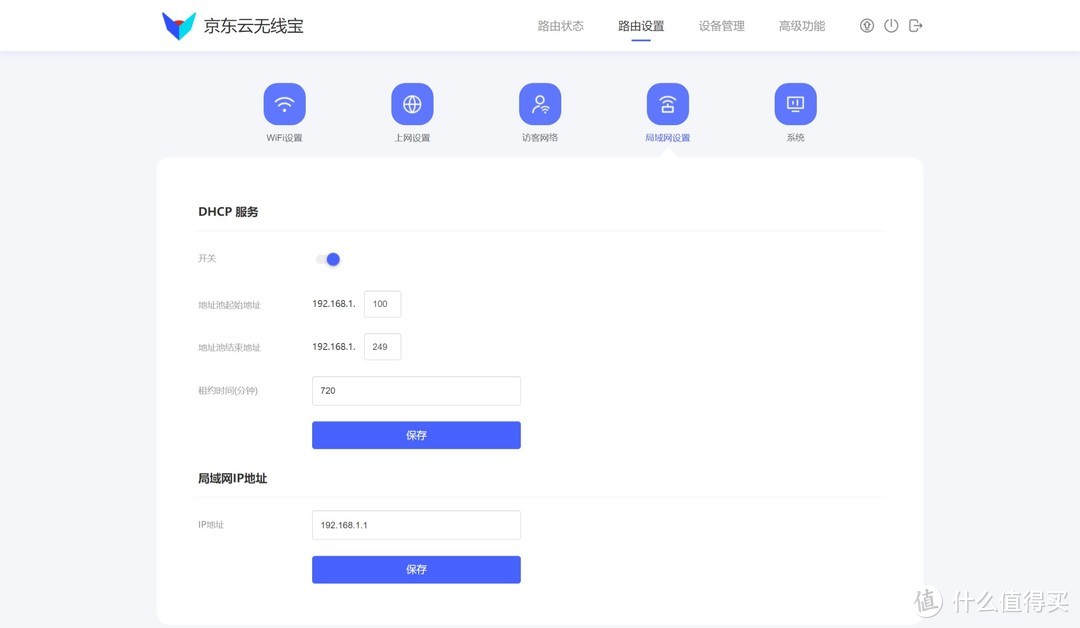Click the 保存 button under DHCP settings
Image resolution: width=1080 pixels, height=628 pixels.
tap(415, 435)
